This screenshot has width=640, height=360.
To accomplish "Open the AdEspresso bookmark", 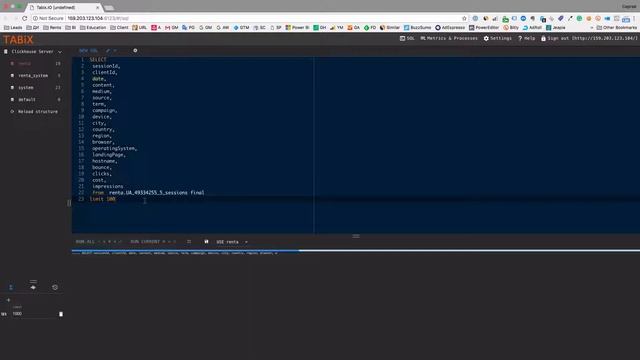I will [x=450, y=28].
